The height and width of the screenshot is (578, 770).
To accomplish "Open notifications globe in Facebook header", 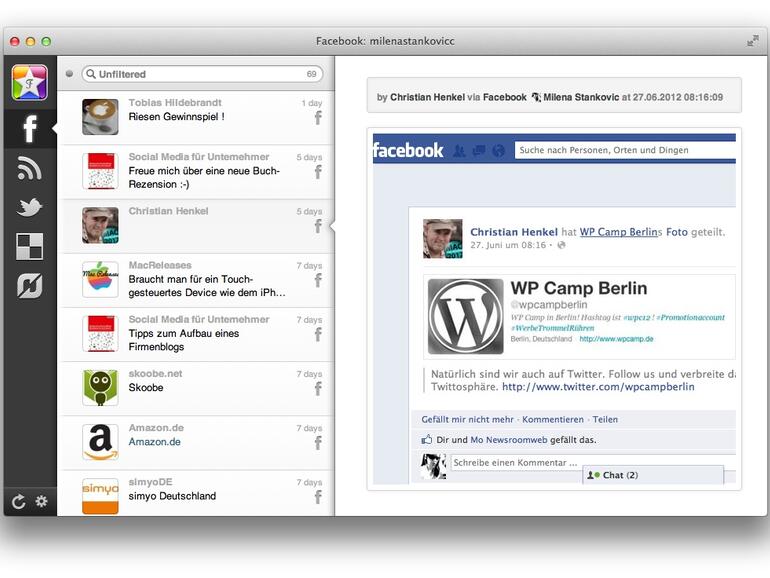I will tap(498, 150).
